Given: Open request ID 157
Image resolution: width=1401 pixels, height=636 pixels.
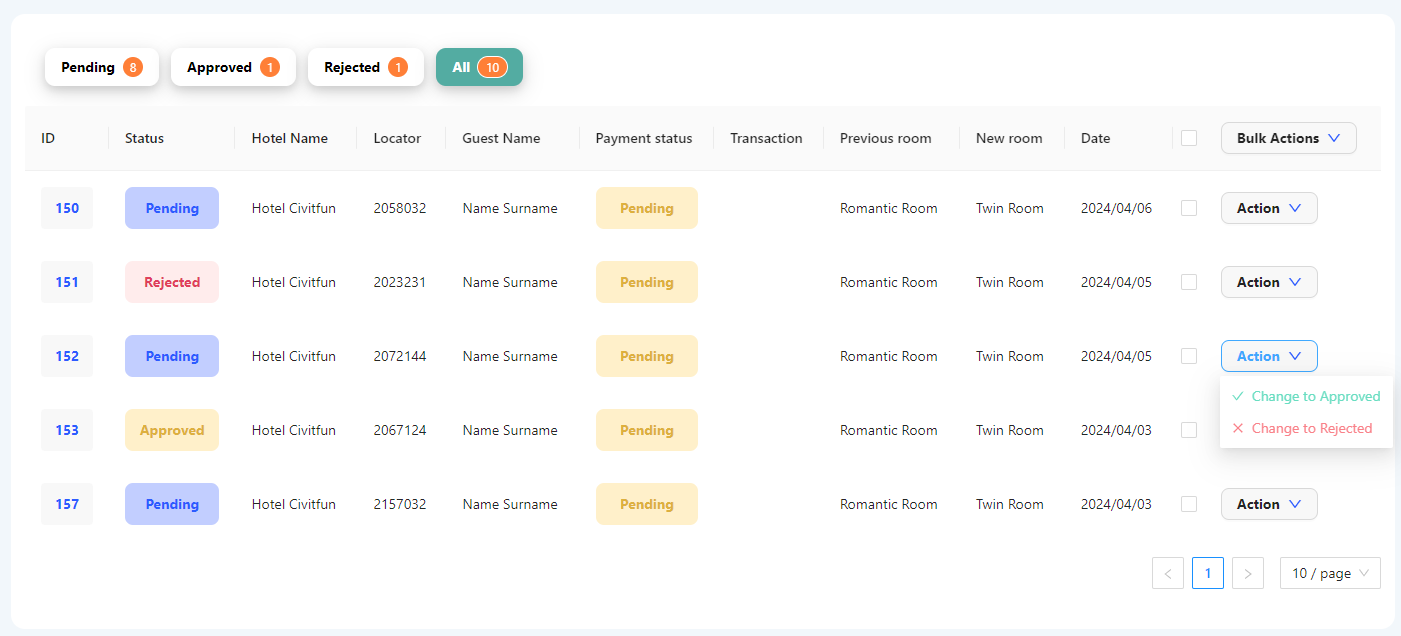Looking at the screenshot, I should pos(67,504).
